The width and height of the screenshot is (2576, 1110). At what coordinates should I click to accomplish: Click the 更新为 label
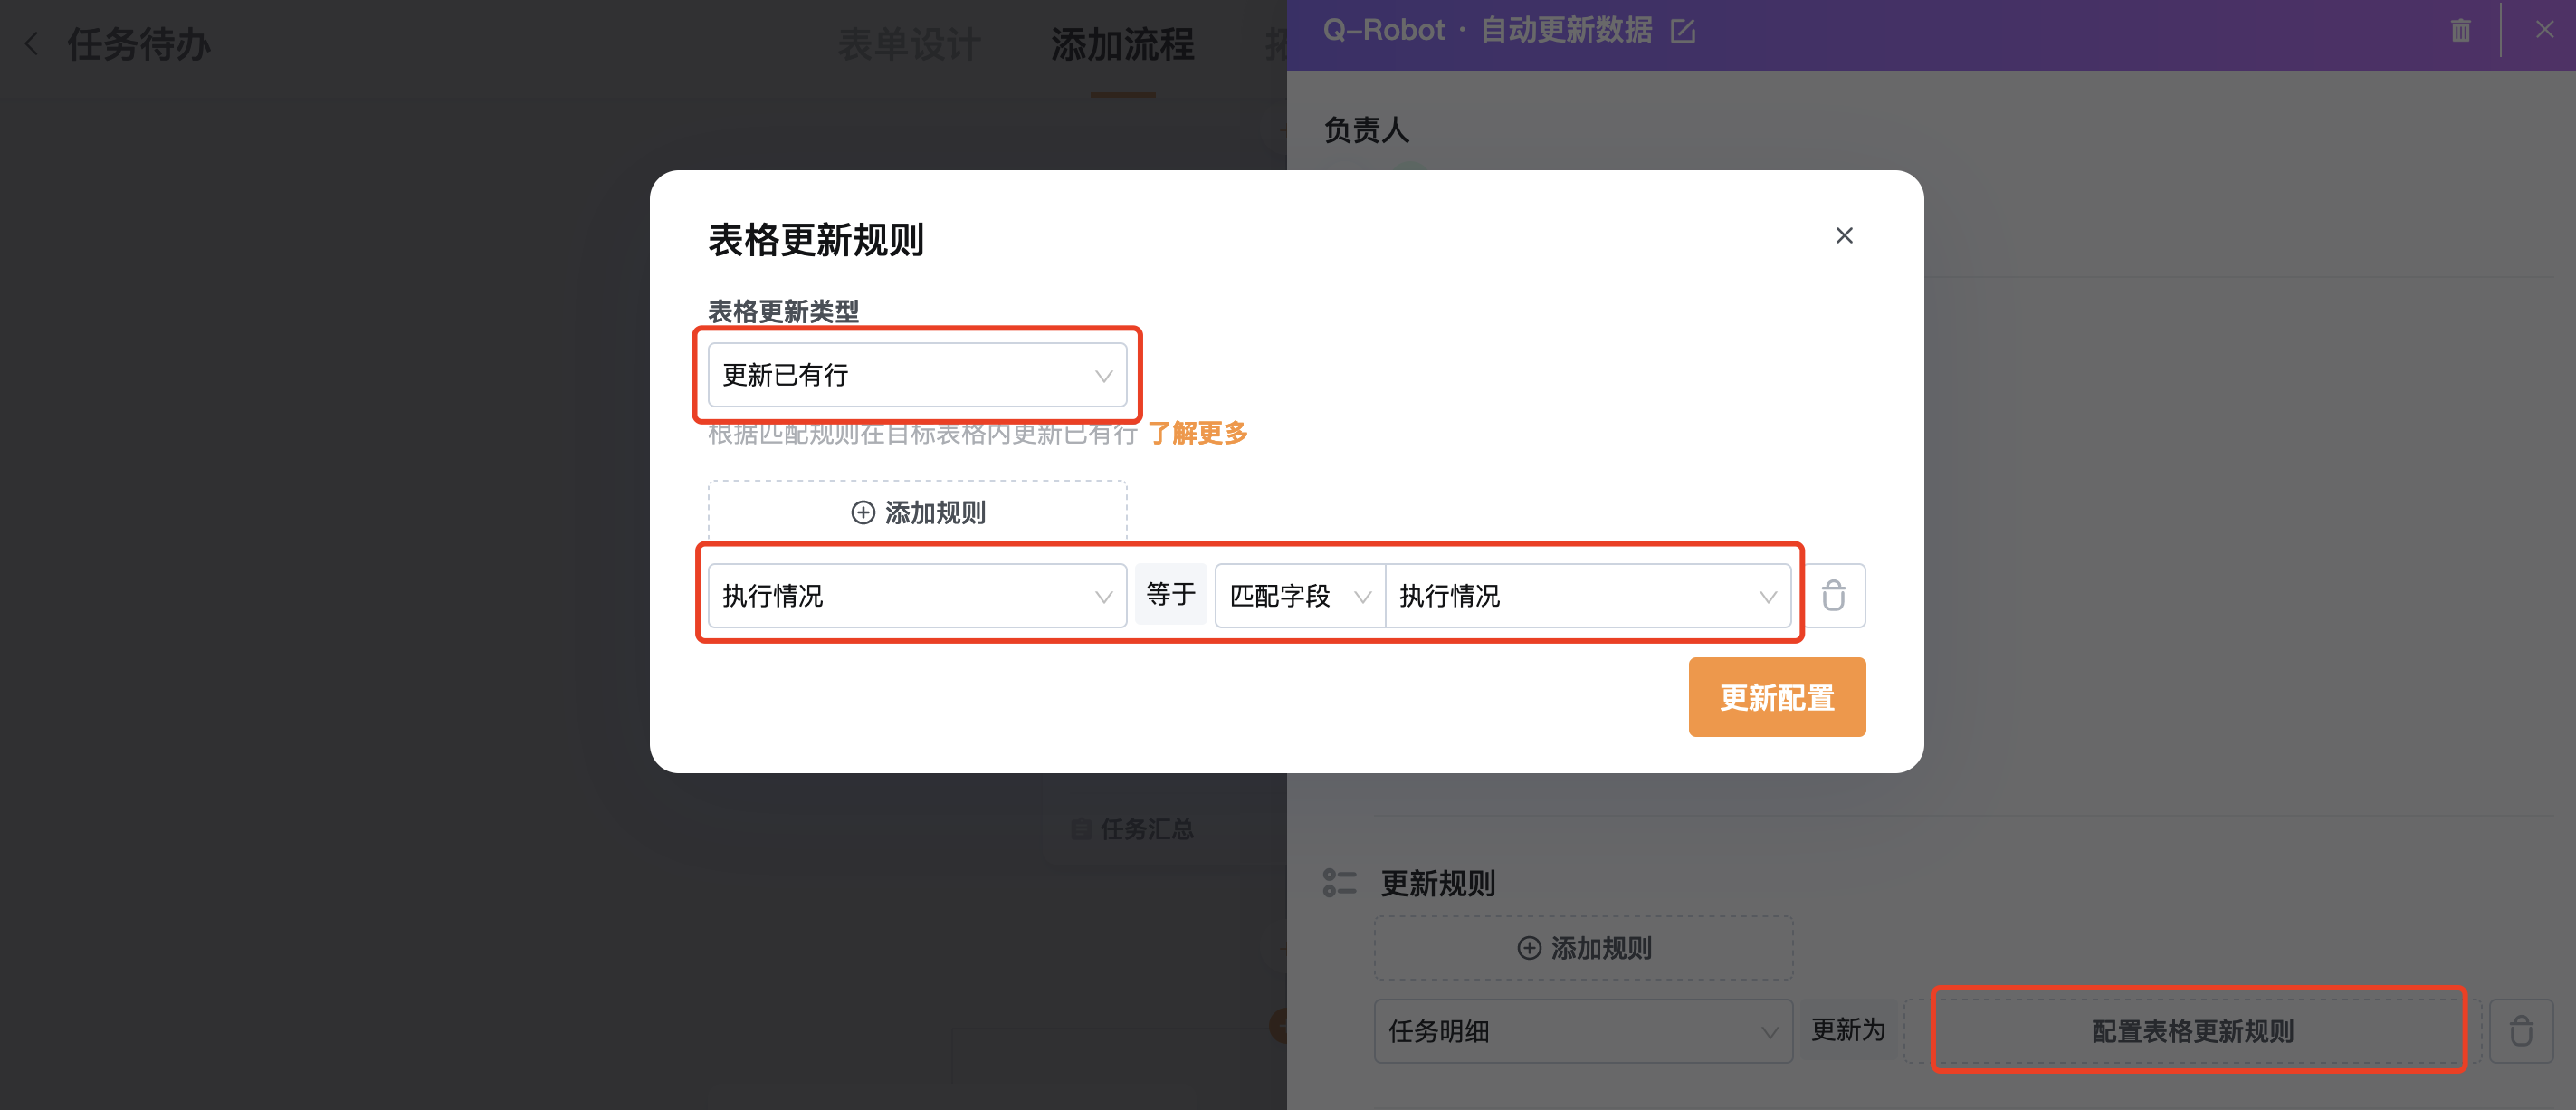pyautogui.click(x=1848, y=1030)
